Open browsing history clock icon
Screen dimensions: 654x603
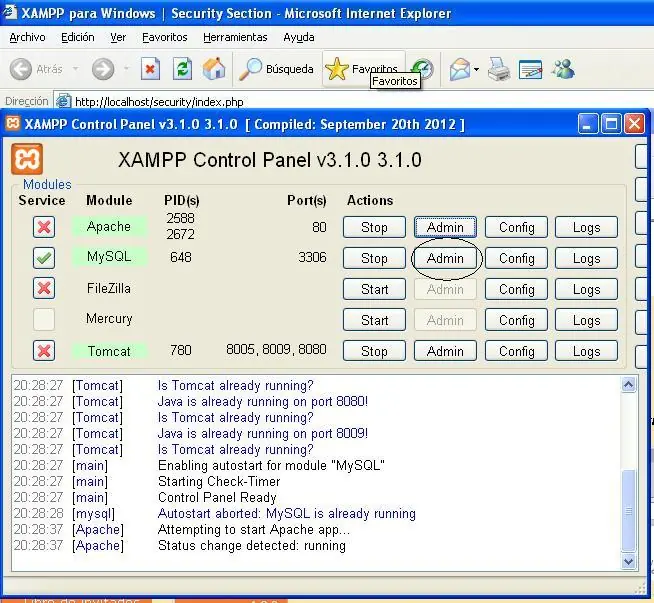424,67
